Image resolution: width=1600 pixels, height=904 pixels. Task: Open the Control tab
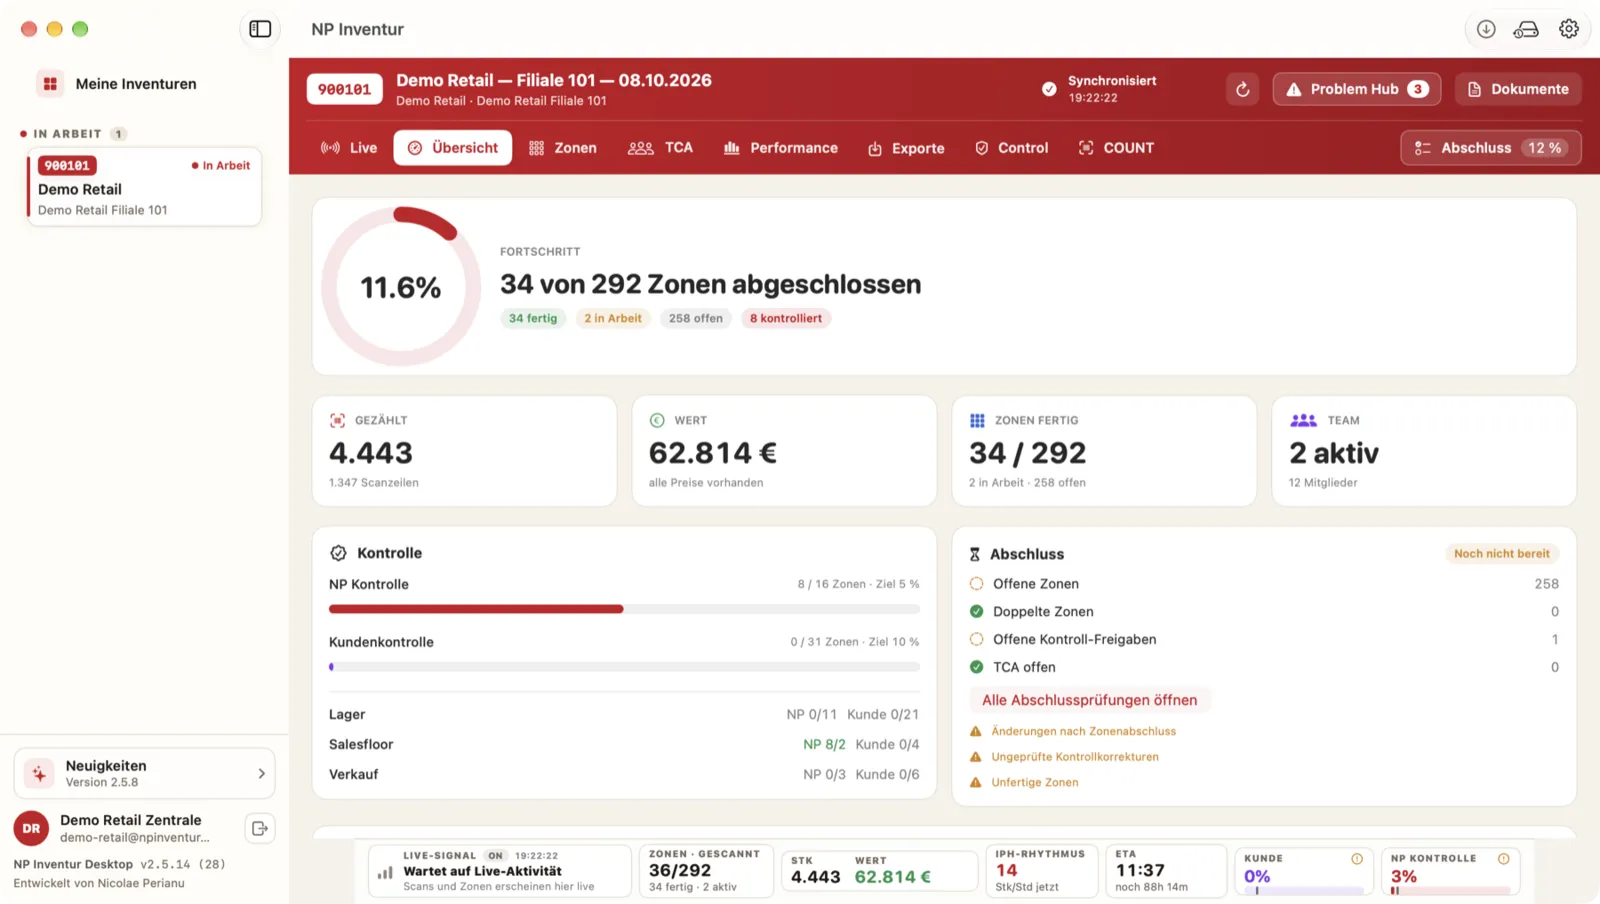click(x=1011, y=148)
